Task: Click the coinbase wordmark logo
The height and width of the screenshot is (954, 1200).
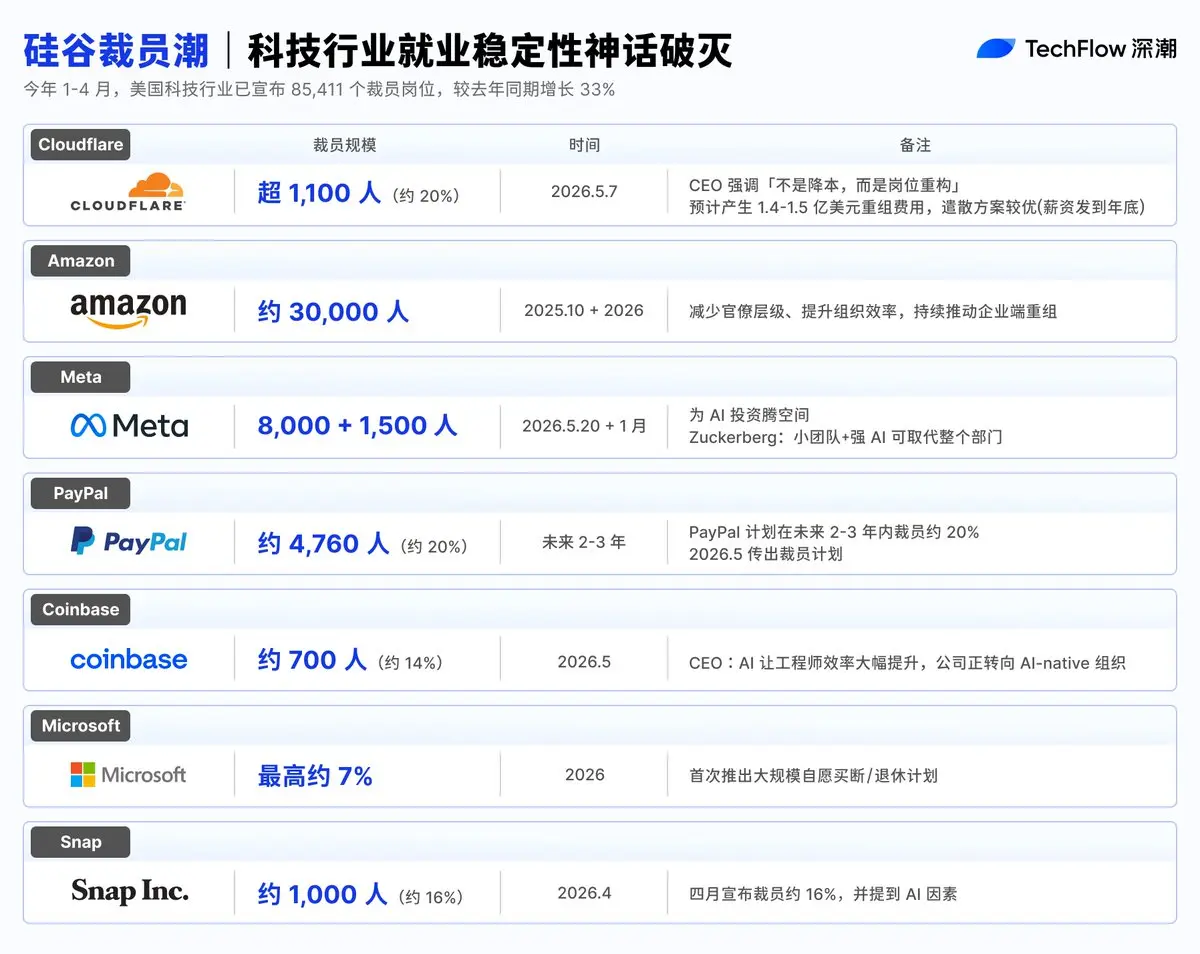Action: [129, 659]
